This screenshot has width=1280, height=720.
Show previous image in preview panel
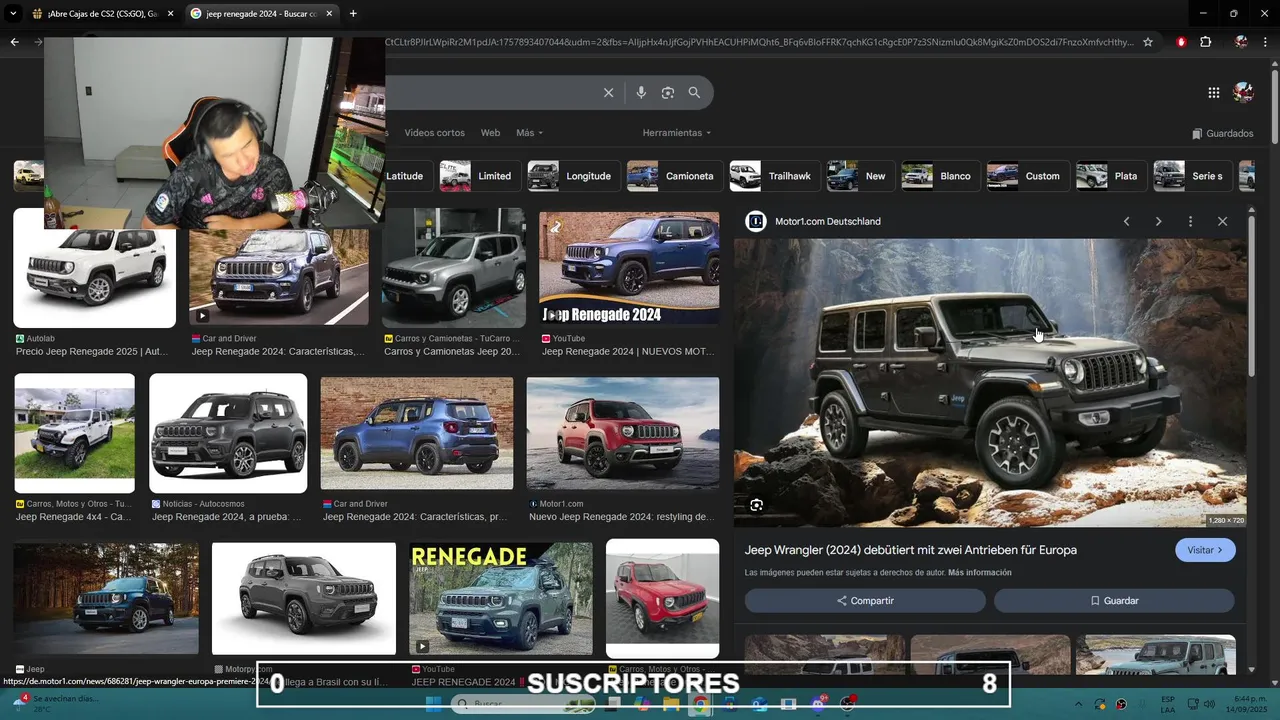pos(1126,221)
